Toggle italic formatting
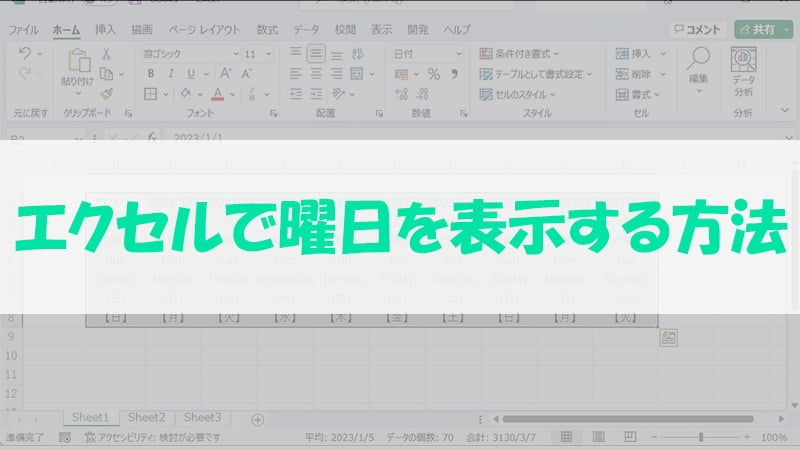The height and width of the screenshot is (450, 800). (x=168, y=73)
